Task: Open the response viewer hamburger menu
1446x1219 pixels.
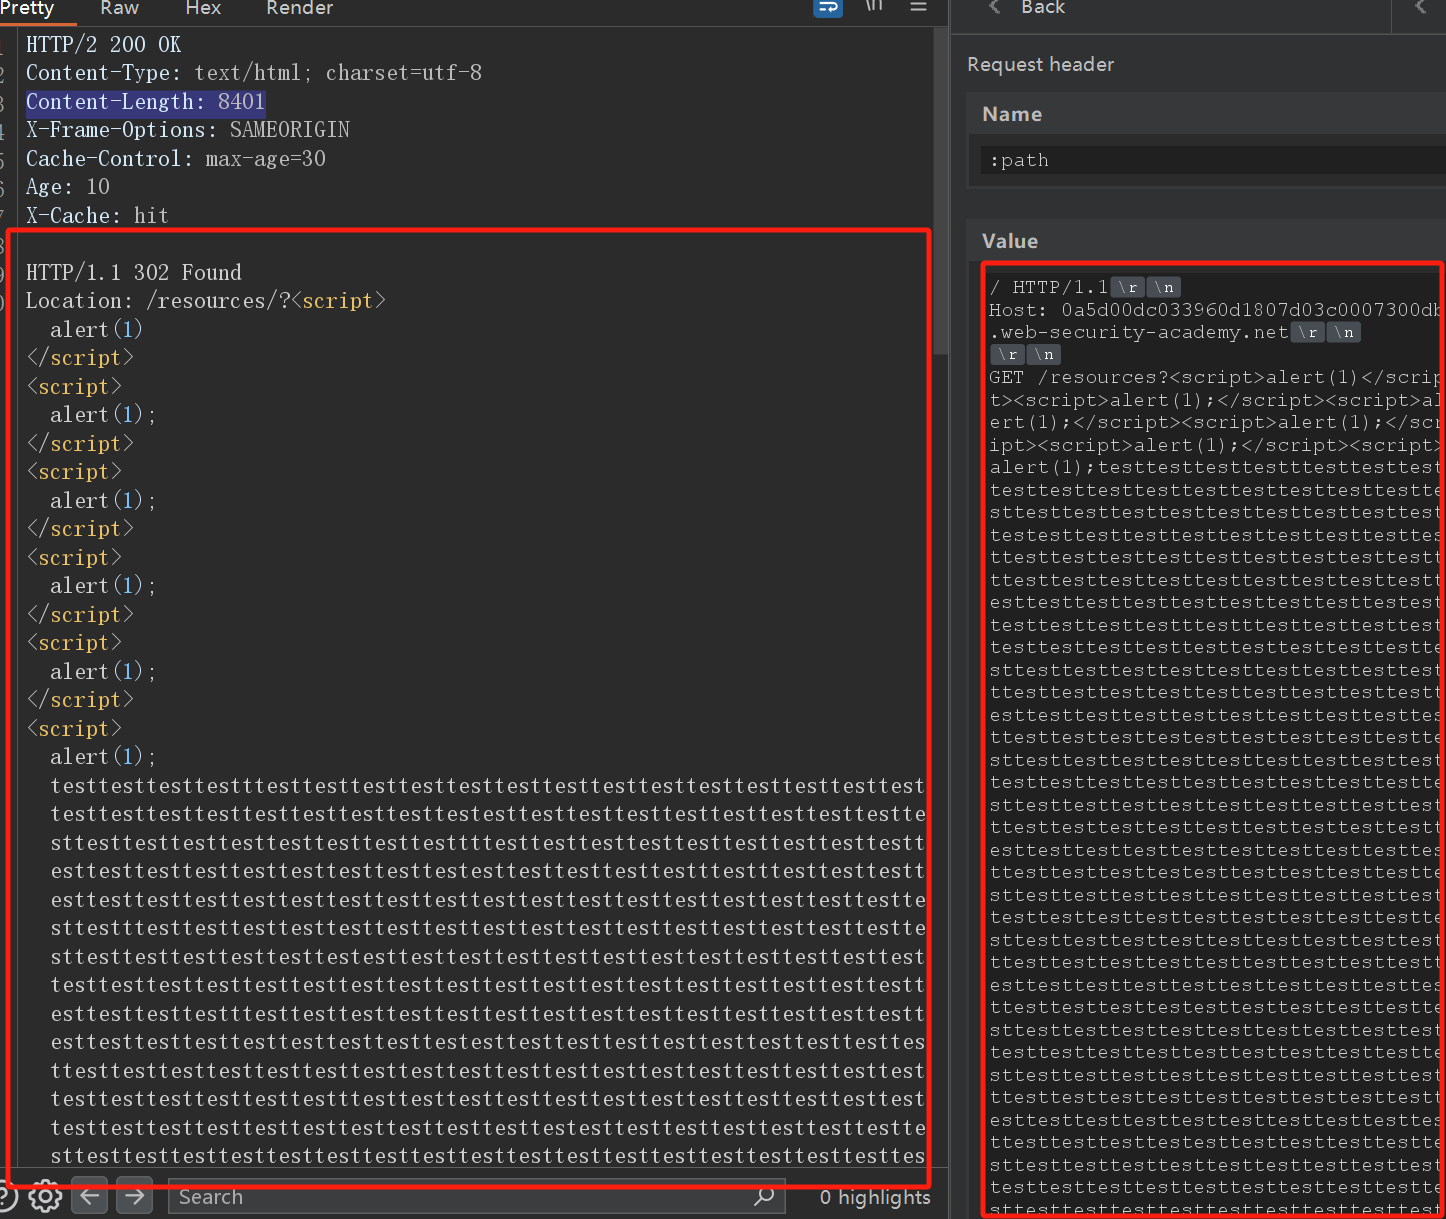Action: [x=918, y=7]
